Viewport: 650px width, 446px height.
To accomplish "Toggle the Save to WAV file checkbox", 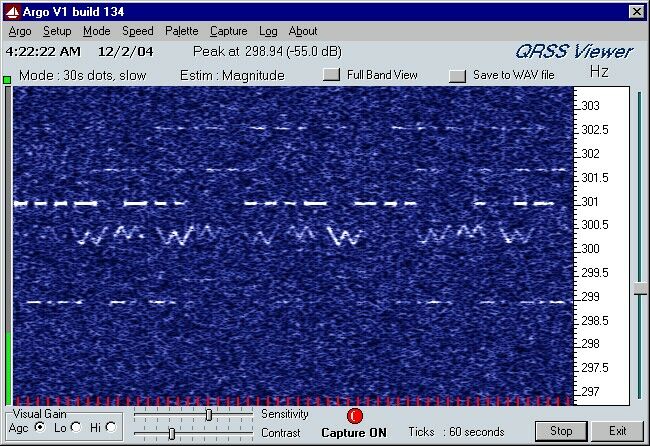I will tap(457, 75).
